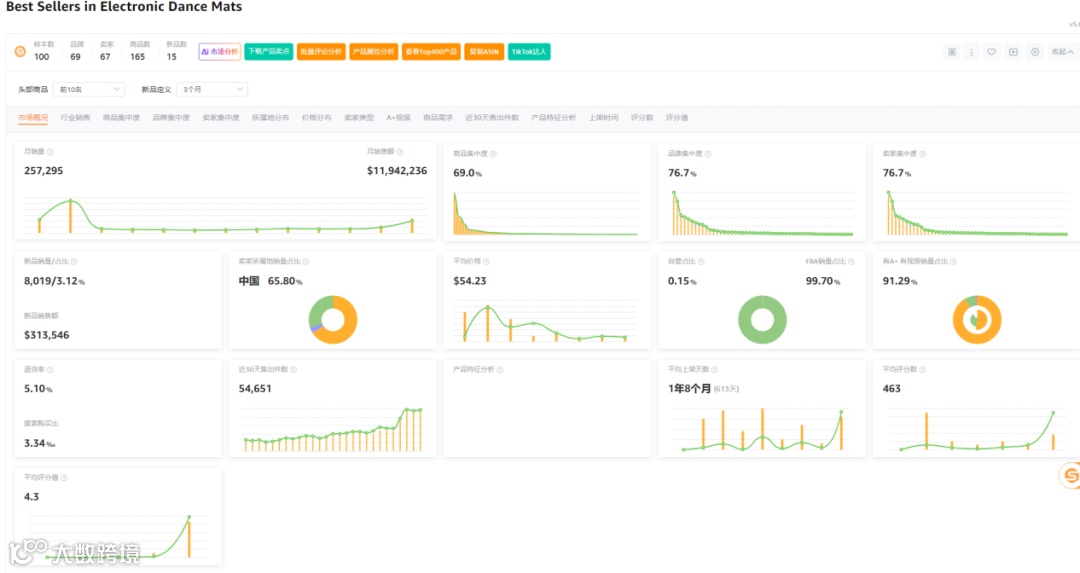Image resolution: width=1080 pixels, height=573 pixels.
Task: Click the heart favorite icon
Action: (991, 52)
